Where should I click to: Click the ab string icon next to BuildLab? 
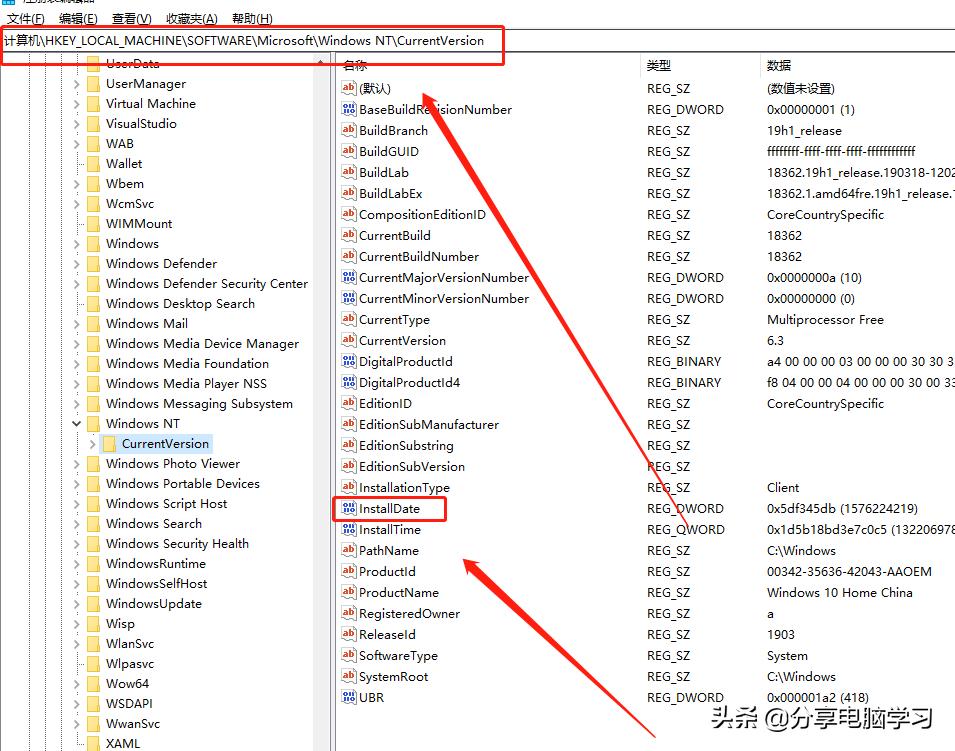(x=349, y=172)
